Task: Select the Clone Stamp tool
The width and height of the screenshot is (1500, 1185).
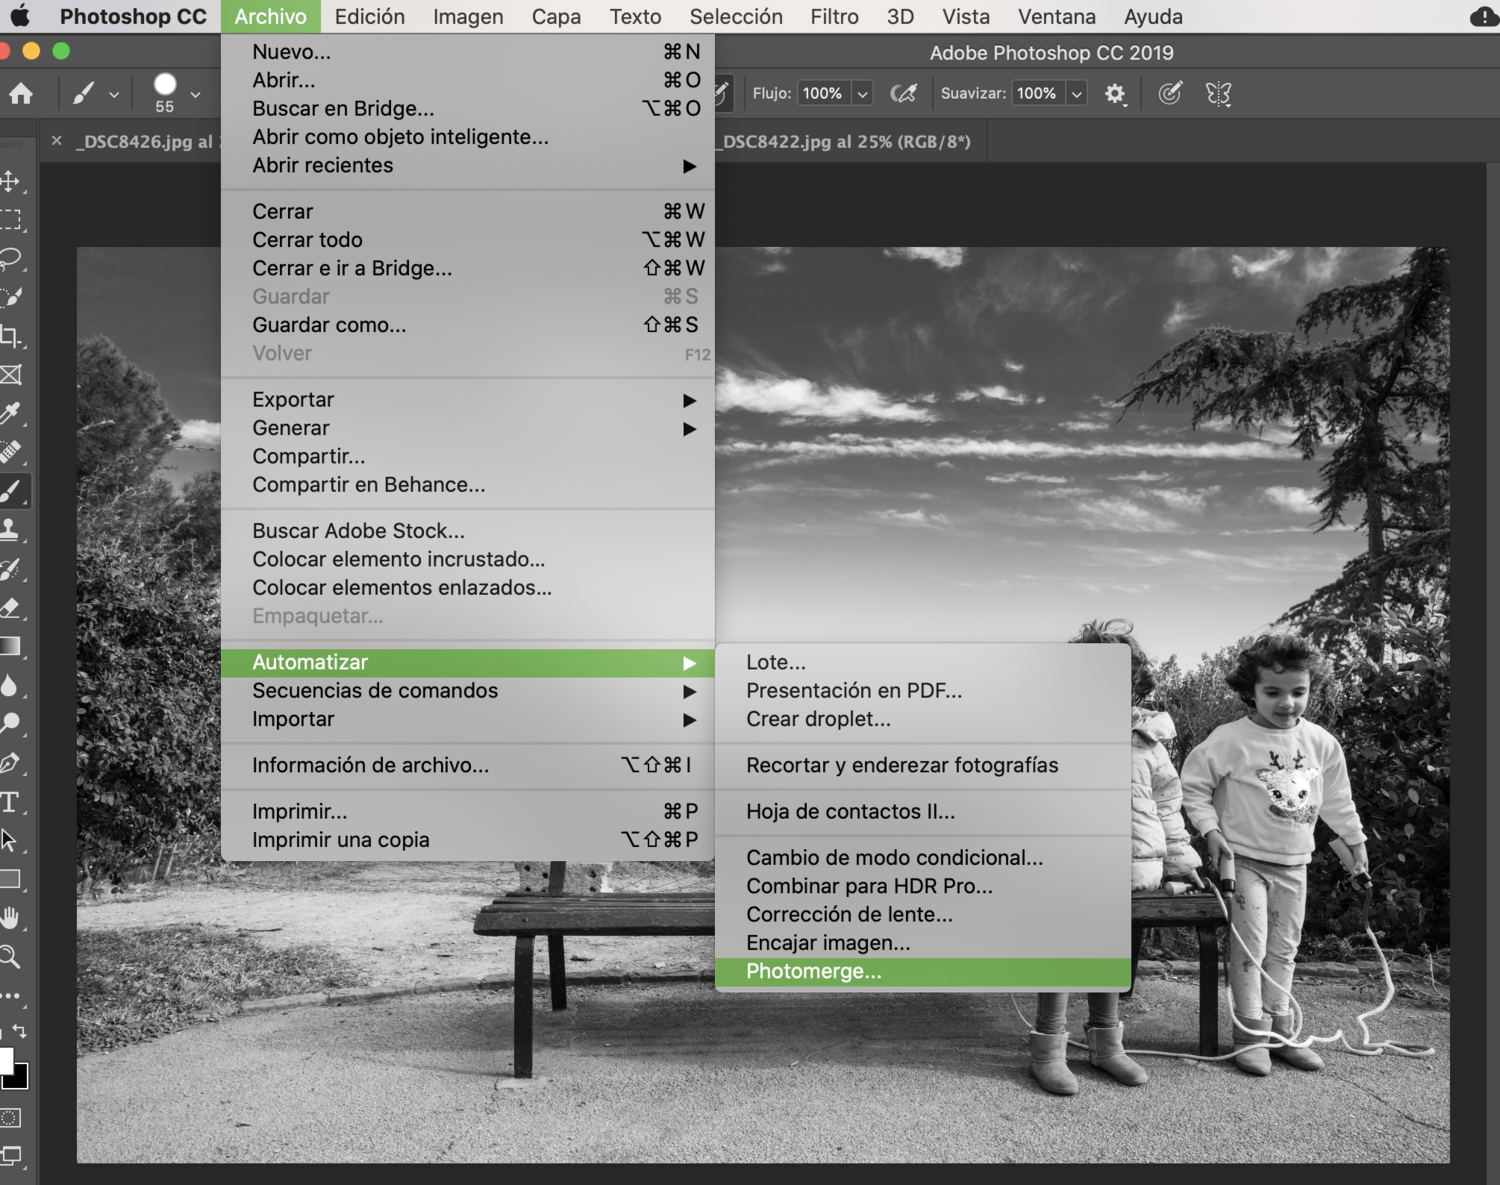Action: click(x=11, y=530)
